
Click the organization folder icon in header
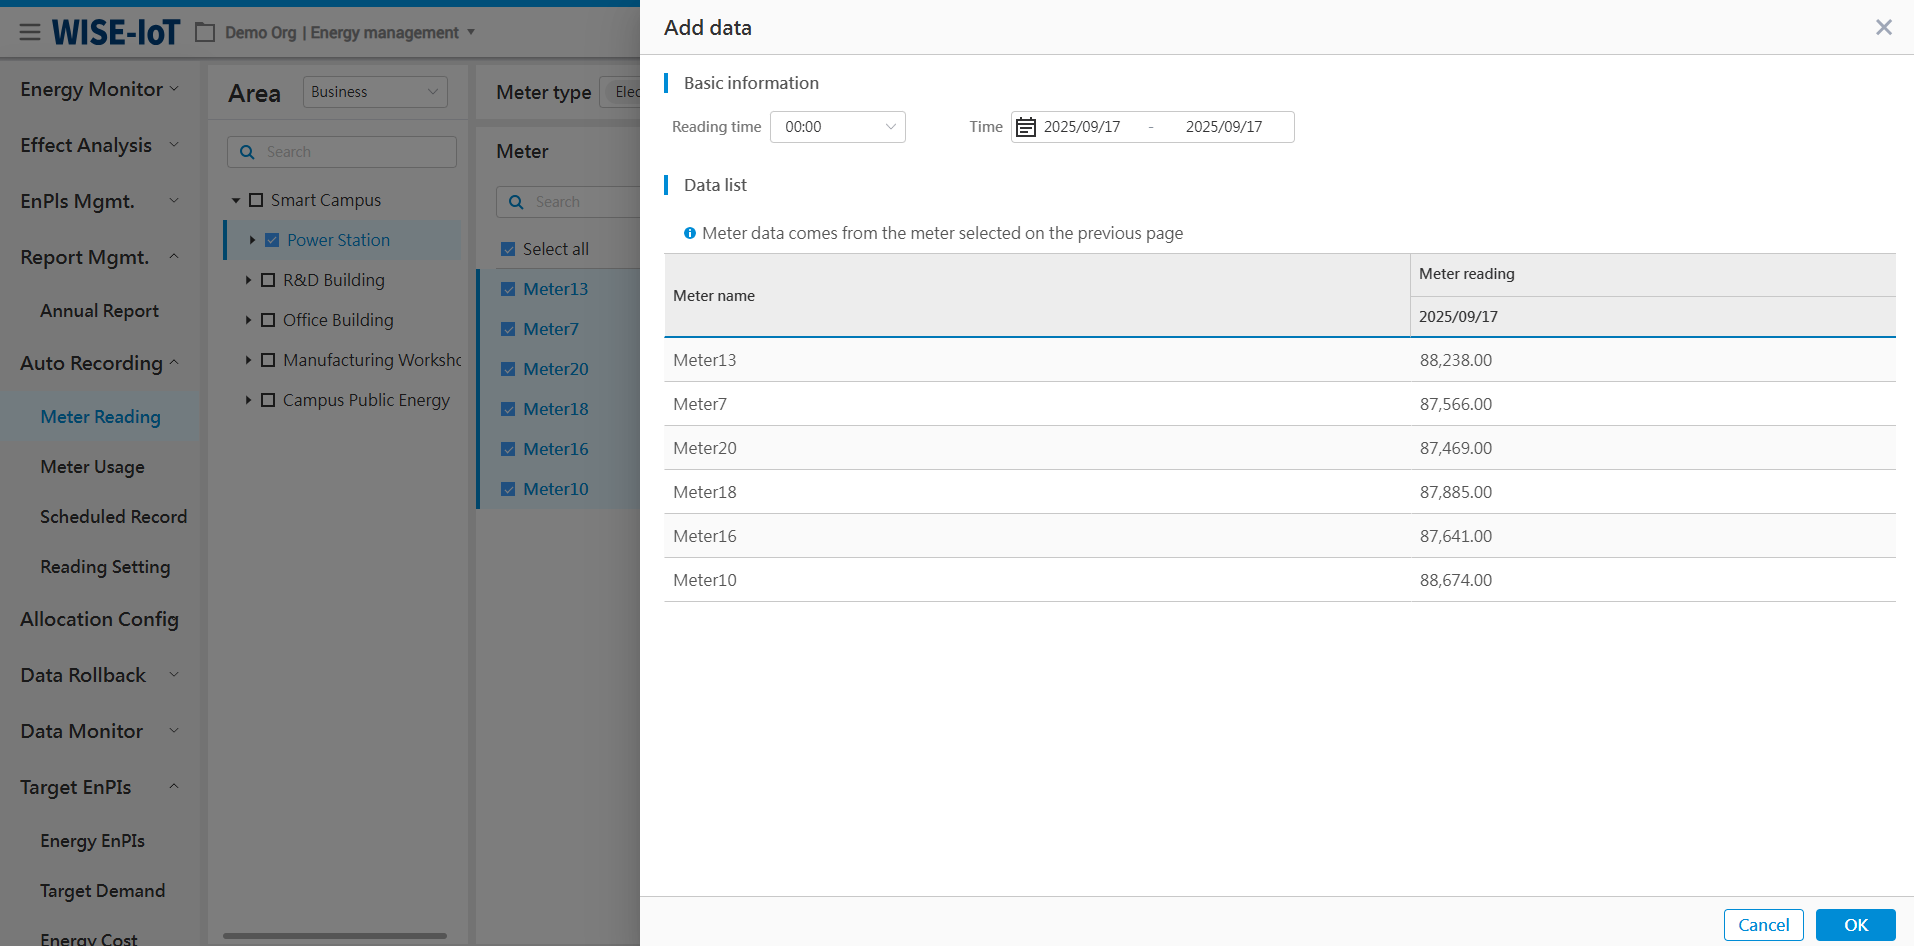[205, 33]
